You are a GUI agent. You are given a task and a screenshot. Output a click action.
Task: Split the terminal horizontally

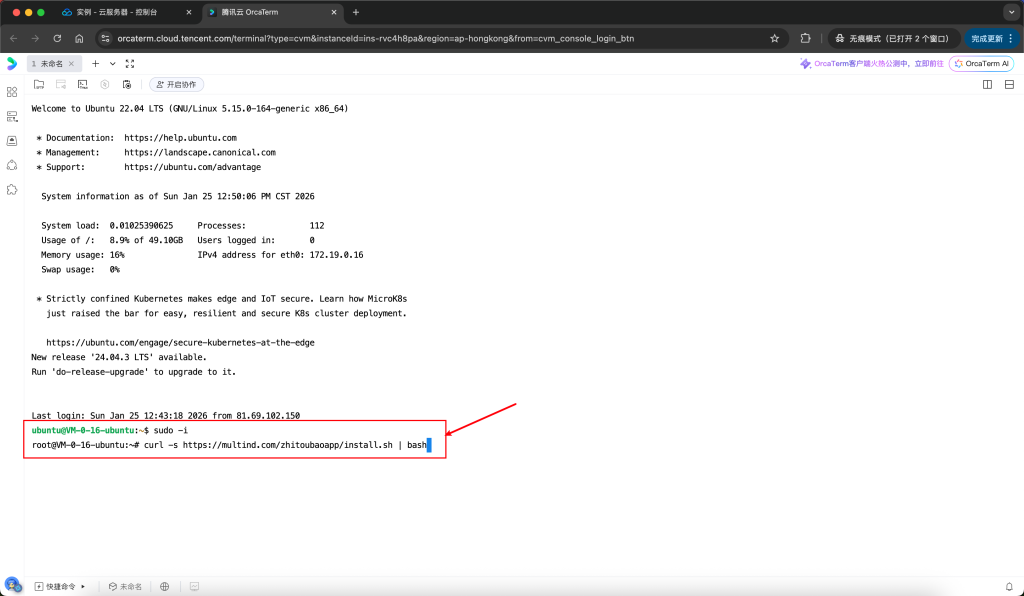1009,84
